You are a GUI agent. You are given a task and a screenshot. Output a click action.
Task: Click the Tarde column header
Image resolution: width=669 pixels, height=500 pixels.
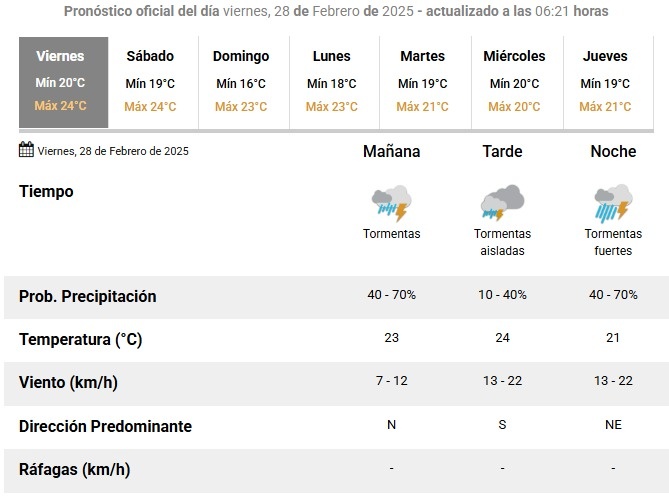point(502,151)
